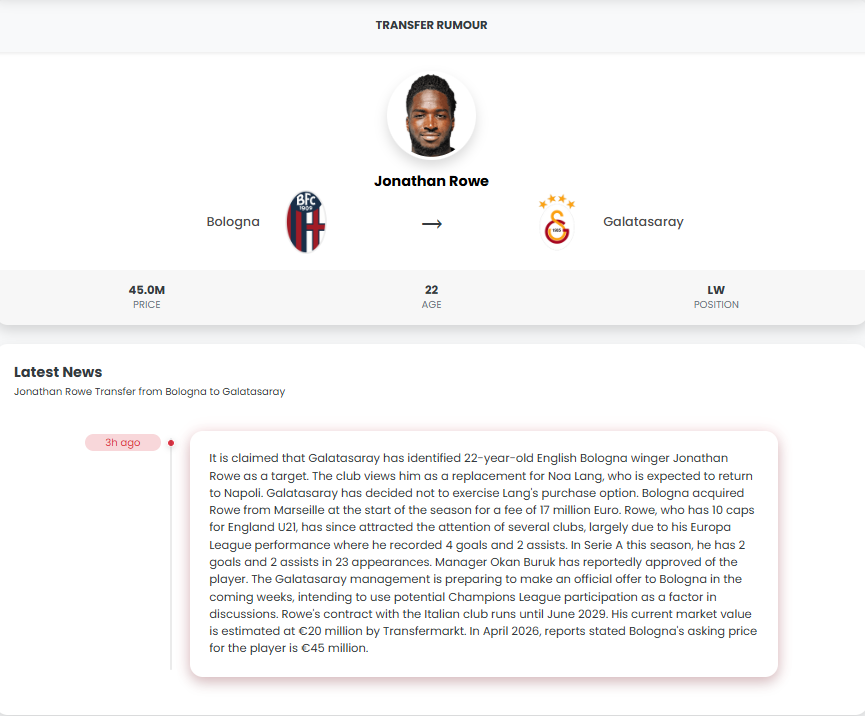Screen dimensions: 865x716
Task: Click the Transfer Rumour header tab
Action: 431,25
